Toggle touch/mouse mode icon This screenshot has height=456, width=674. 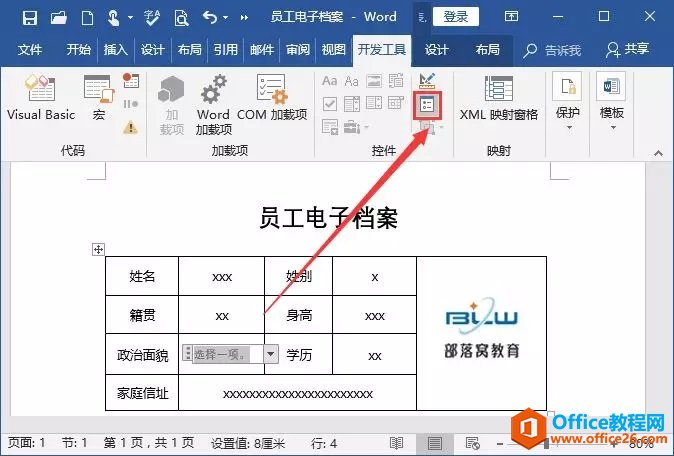pos(113,18)
